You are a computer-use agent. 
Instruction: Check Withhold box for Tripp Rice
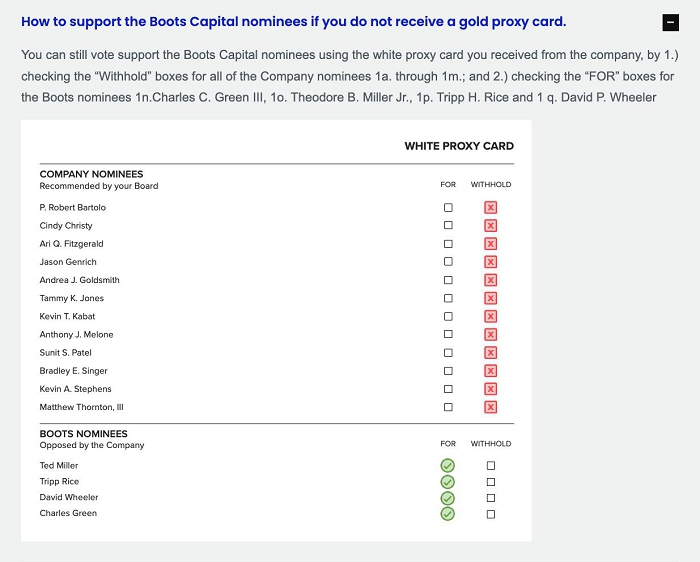tap(490, 482)
